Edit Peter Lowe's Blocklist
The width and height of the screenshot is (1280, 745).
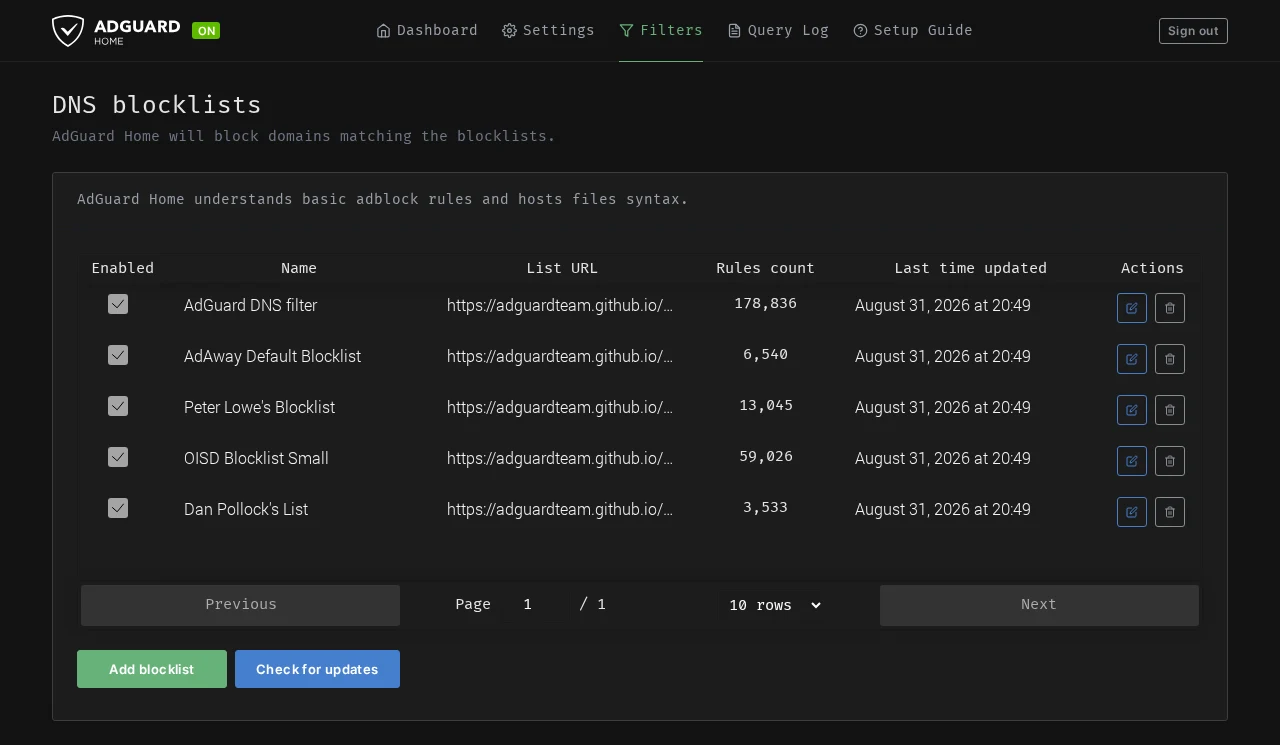[x=1132, y=410]
